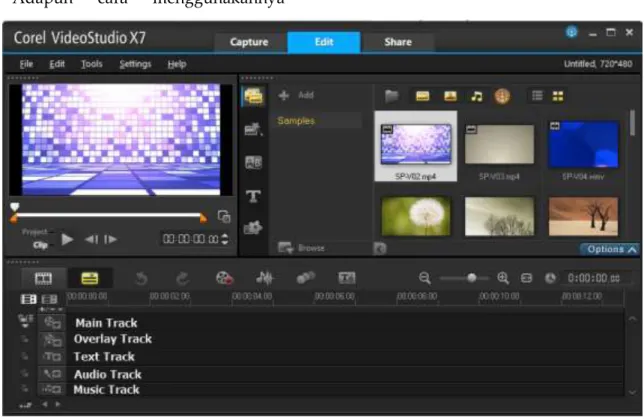Fit project in timeline window

[x=526, y=278]
